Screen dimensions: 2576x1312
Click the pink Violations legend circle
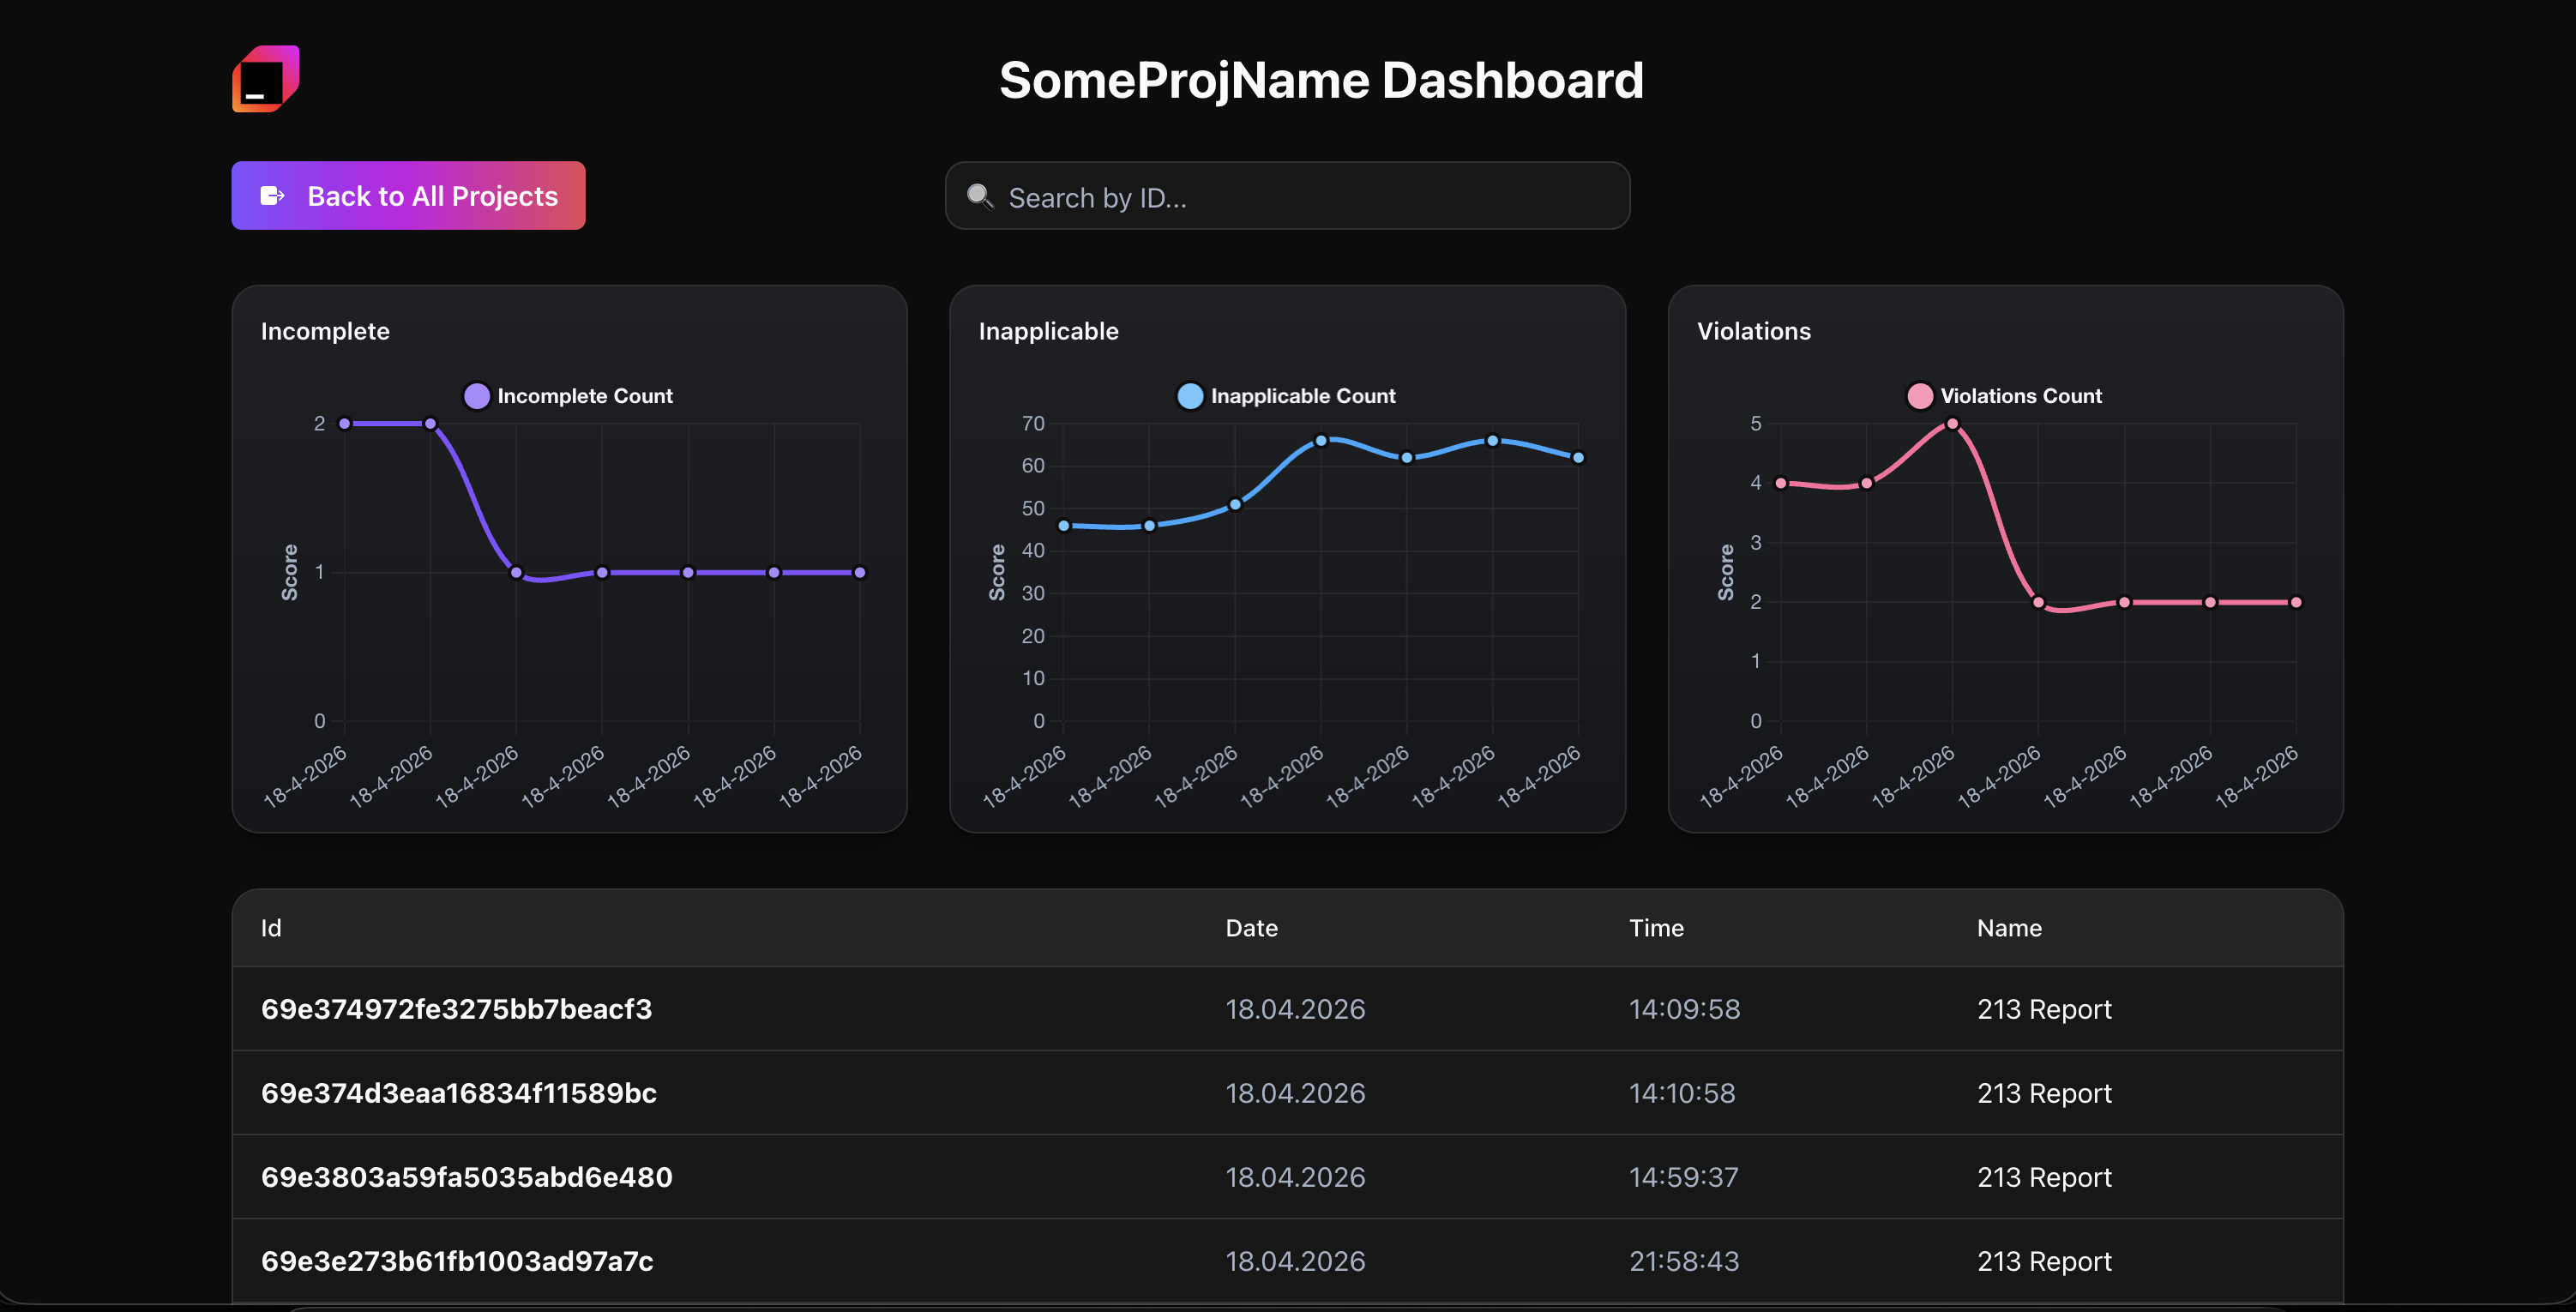[1919, 396]
